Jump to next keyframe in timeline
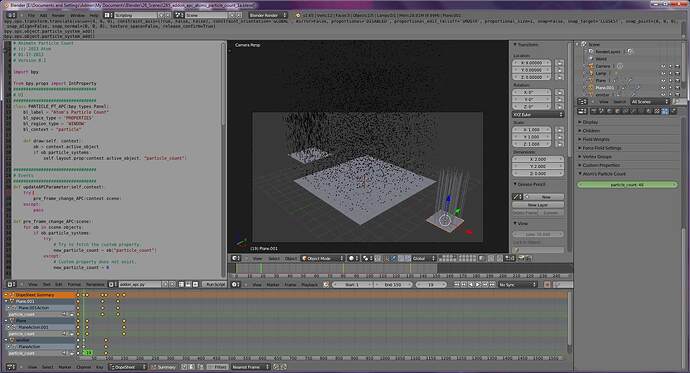The image size is (690, 373). pos(485,285)
